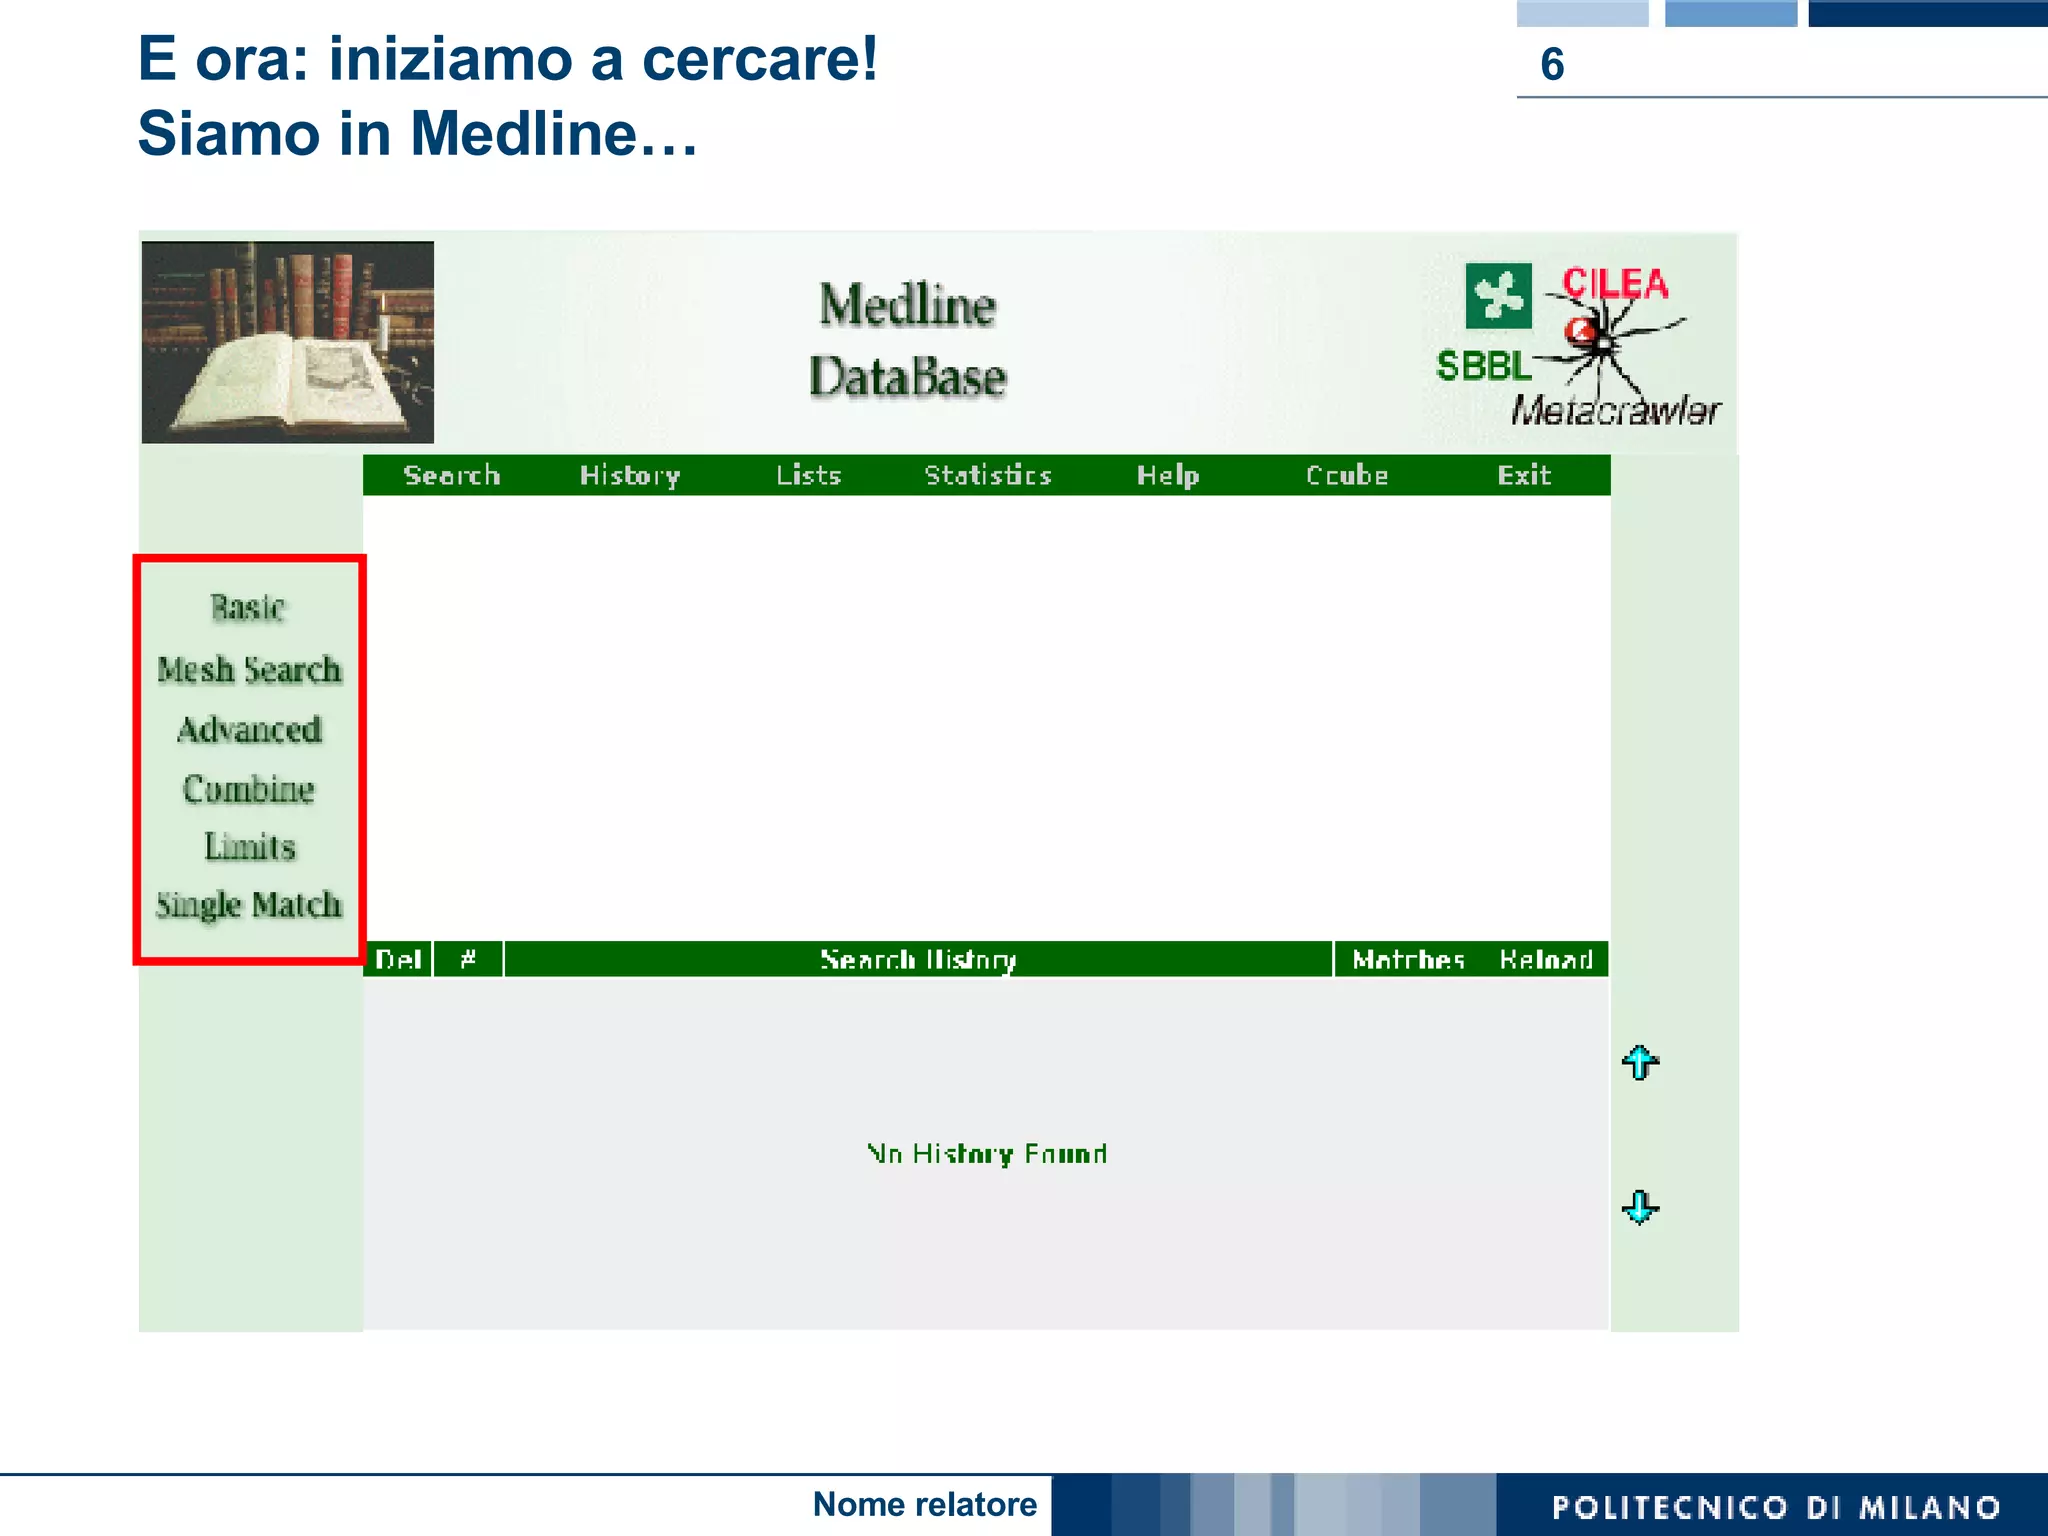The width and height of the screenshot is (2048, 1536).
Task: Click the open book image in header
Action: [288, 342]
